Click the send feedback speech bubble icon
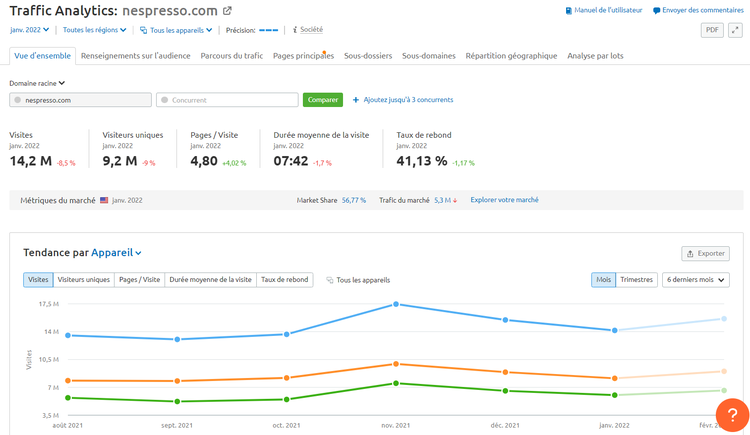The width and height of the screenshot is (750, 435). pos(656,10)
